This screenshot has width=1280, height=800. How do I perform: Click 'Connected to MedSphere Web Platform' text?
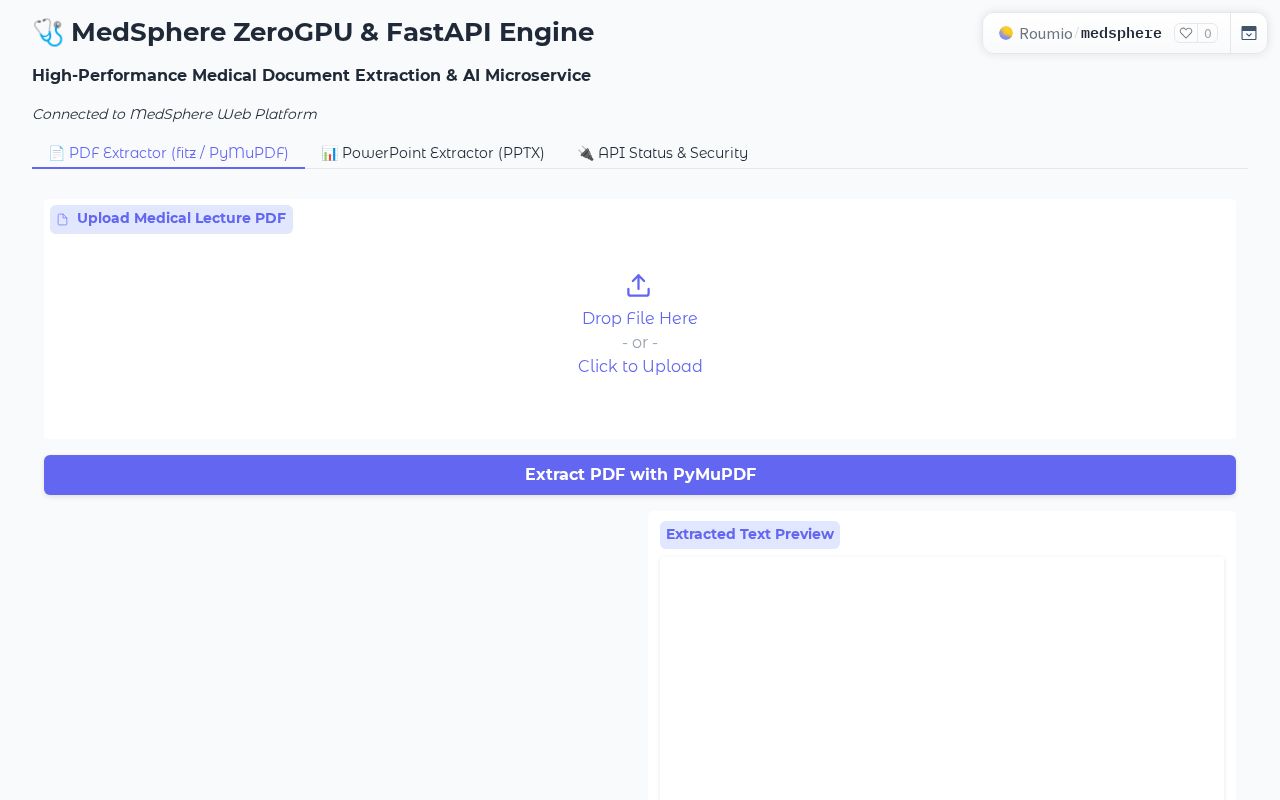[x=174, y=114]
